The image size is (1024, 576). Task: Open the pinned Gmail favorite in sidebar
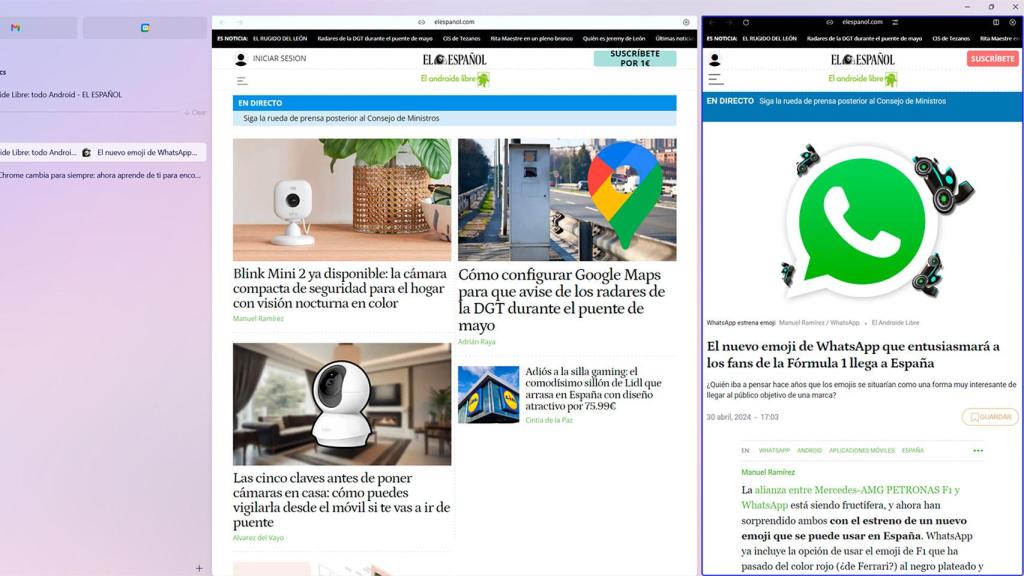[x=16, y=27]
